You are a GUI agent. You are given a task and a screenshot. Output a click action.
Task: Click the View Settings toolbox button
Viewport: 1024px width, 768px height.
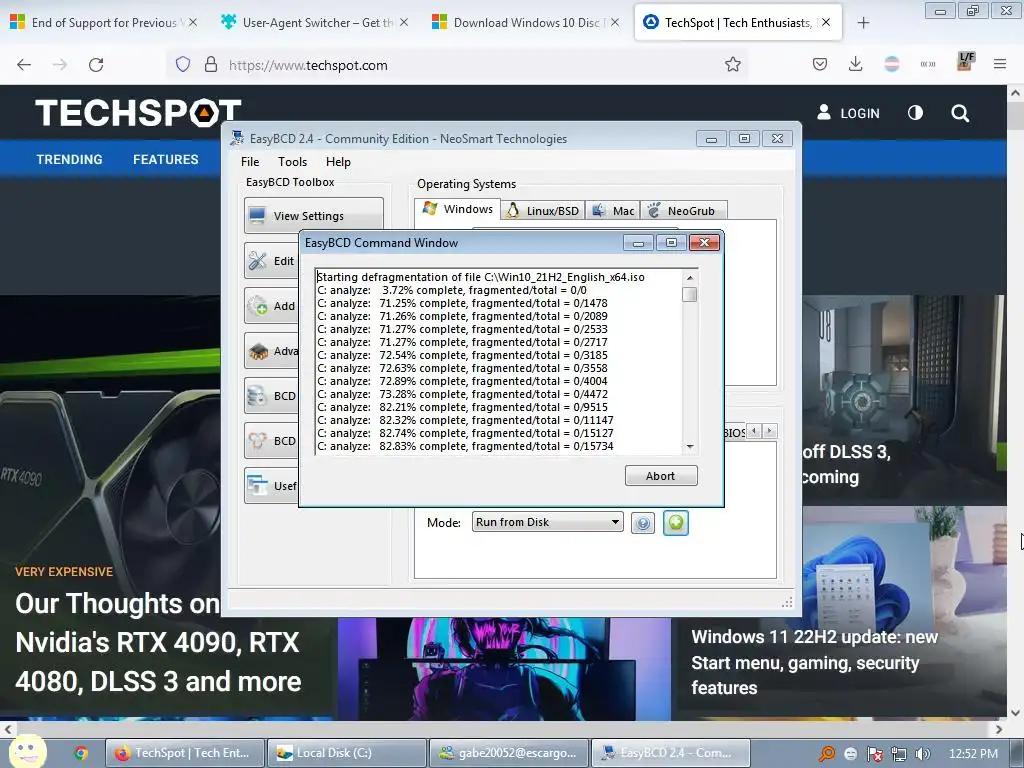point(313,216)
